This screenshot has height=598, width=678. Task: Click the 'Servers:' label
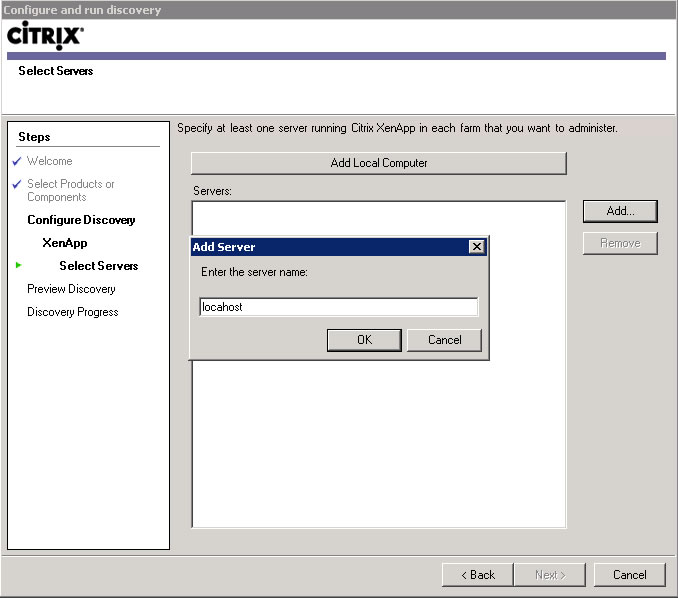[212, 191]
